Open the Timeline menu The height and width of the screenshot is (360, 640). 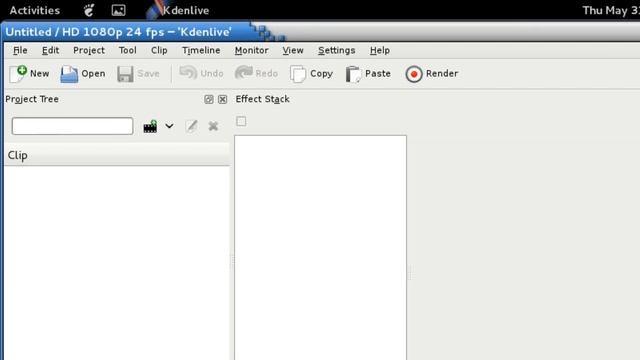click(x=201, y=50)
